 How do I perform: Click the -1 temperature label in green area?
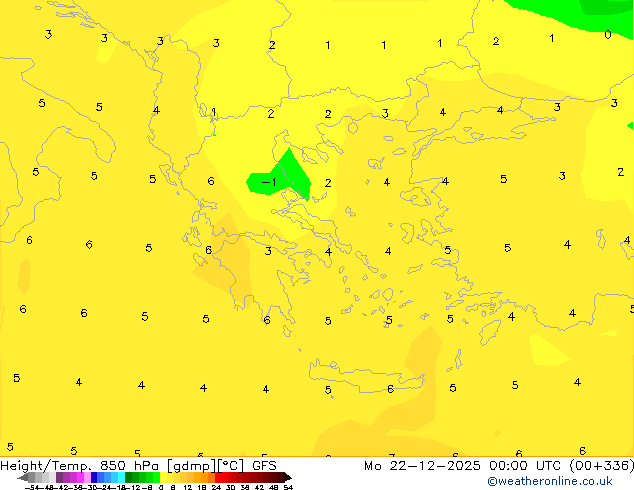(x=269, y=182)
